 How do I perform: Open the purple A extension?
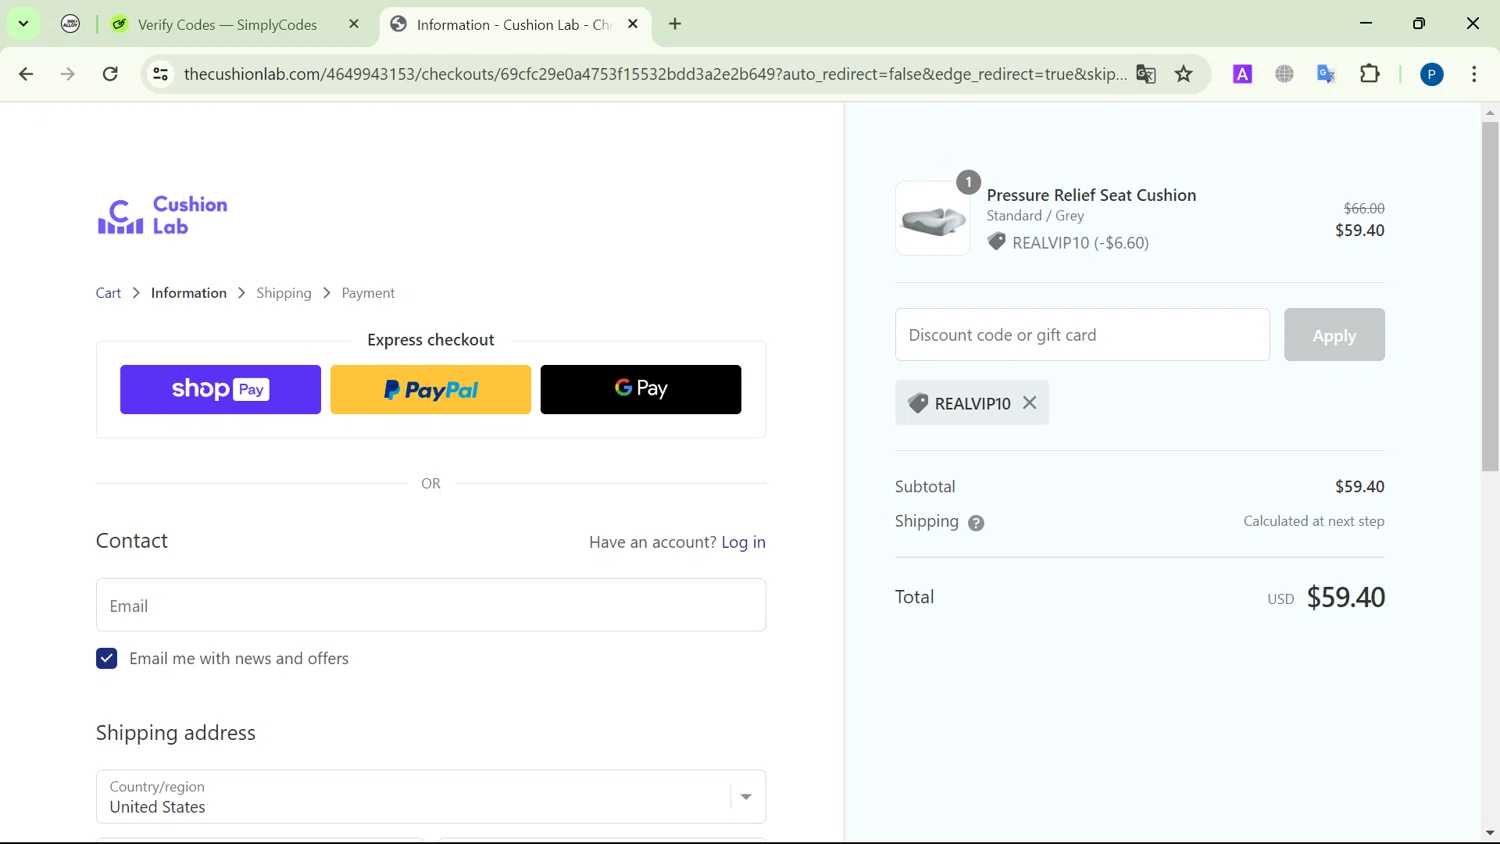click(1242, 74)
